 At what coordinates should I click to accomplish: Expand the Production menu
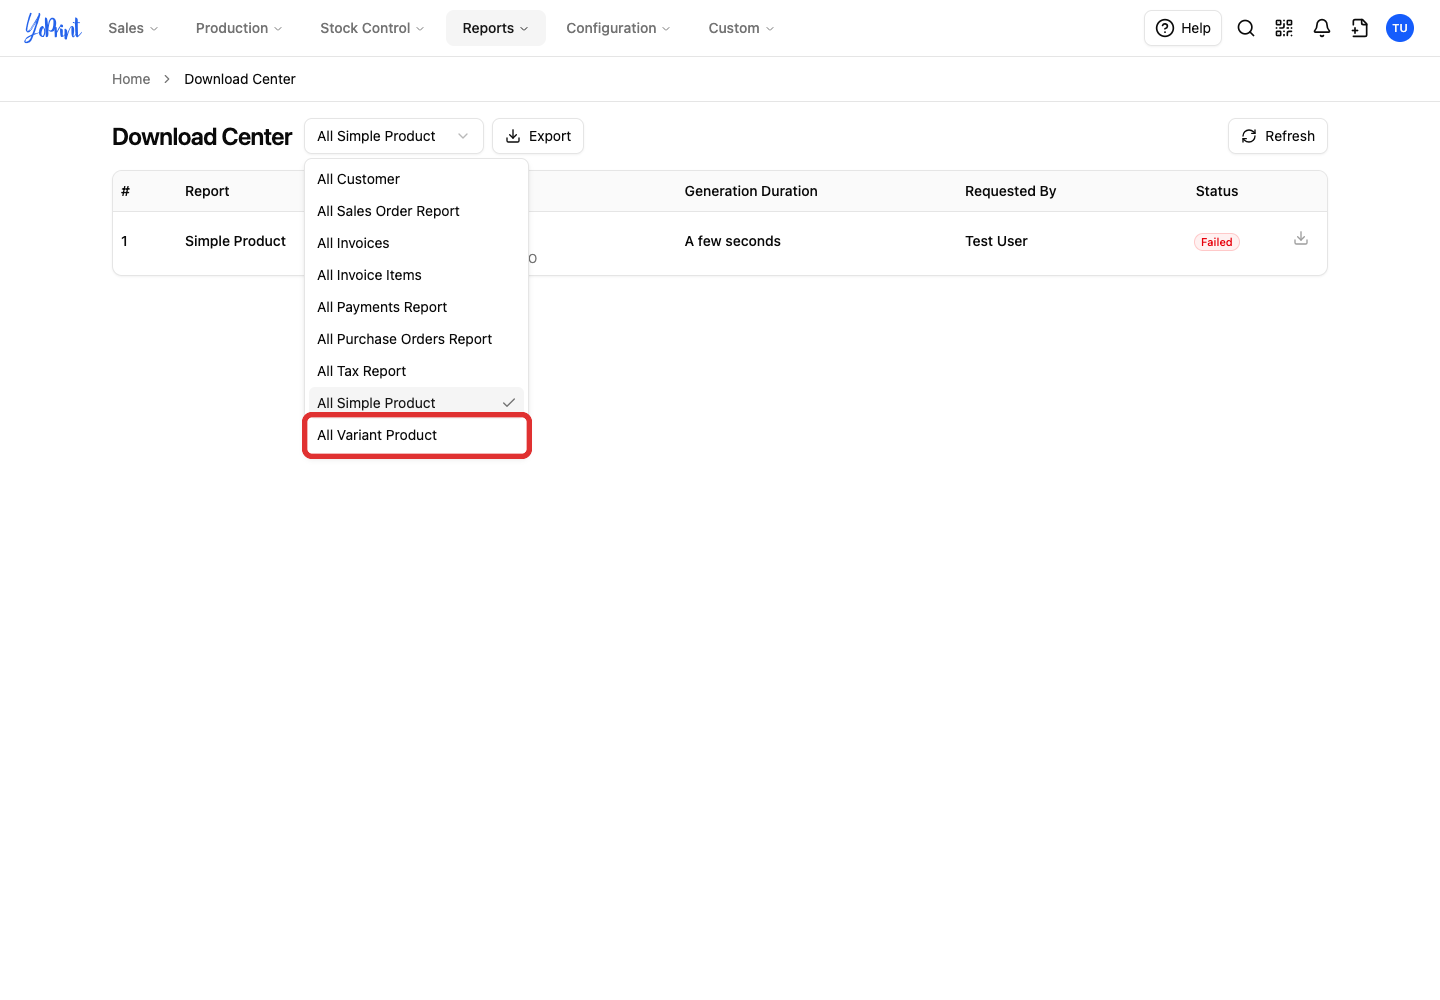tap(239, 28)
